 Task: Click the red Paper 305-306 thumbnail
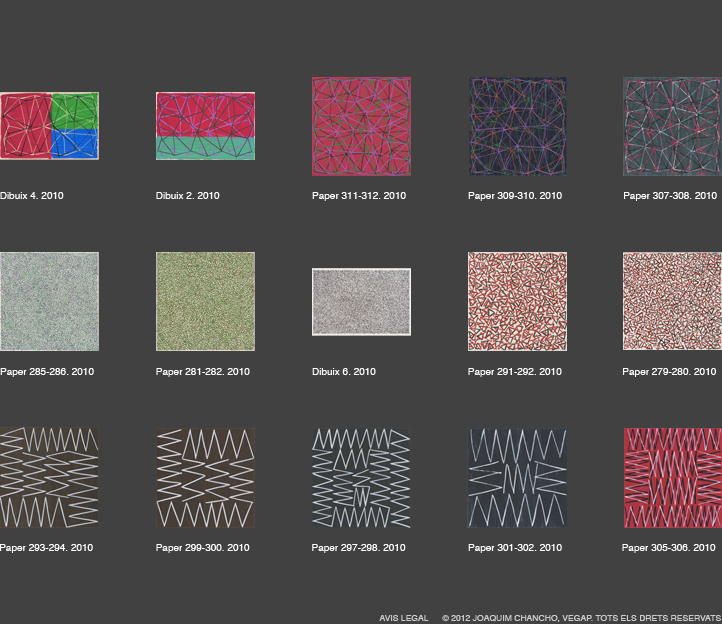point(671,478)
